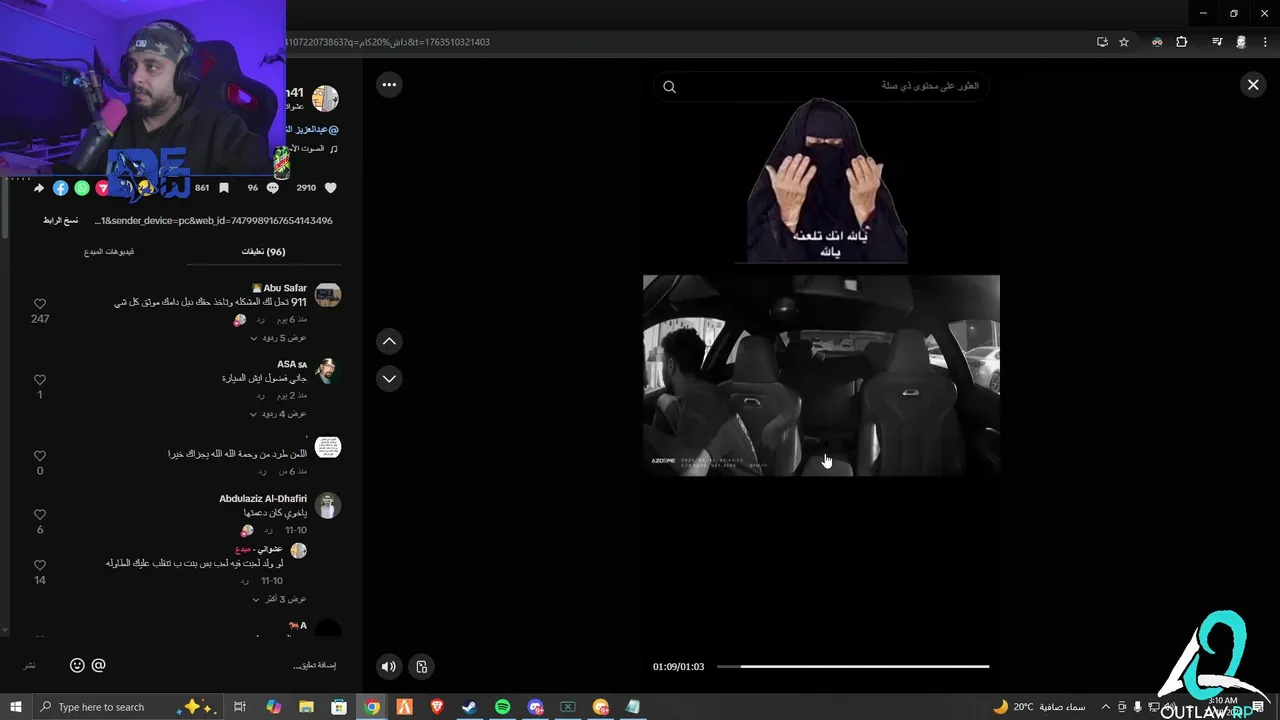Open File Explorer from the taskbar
The width and height of the screenshot is (1280, 720).
(306, 707)
